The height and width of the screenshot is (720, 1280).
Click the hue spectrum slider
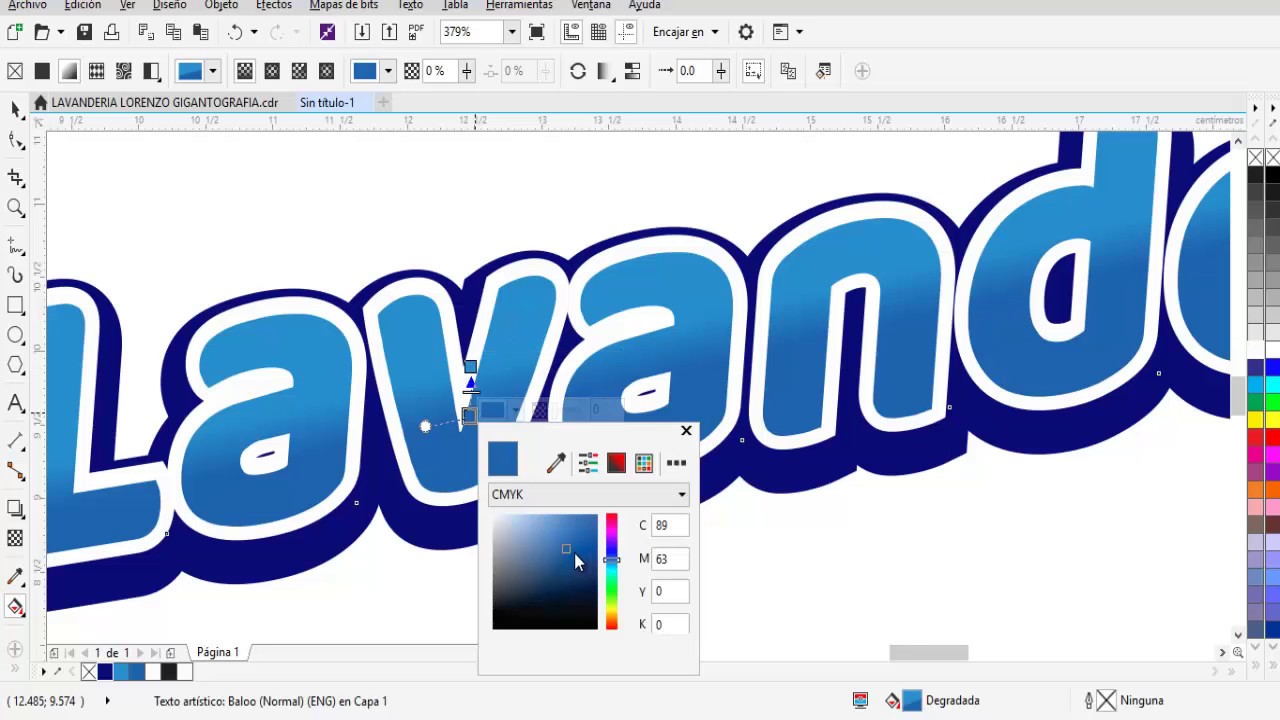(611, 572)
